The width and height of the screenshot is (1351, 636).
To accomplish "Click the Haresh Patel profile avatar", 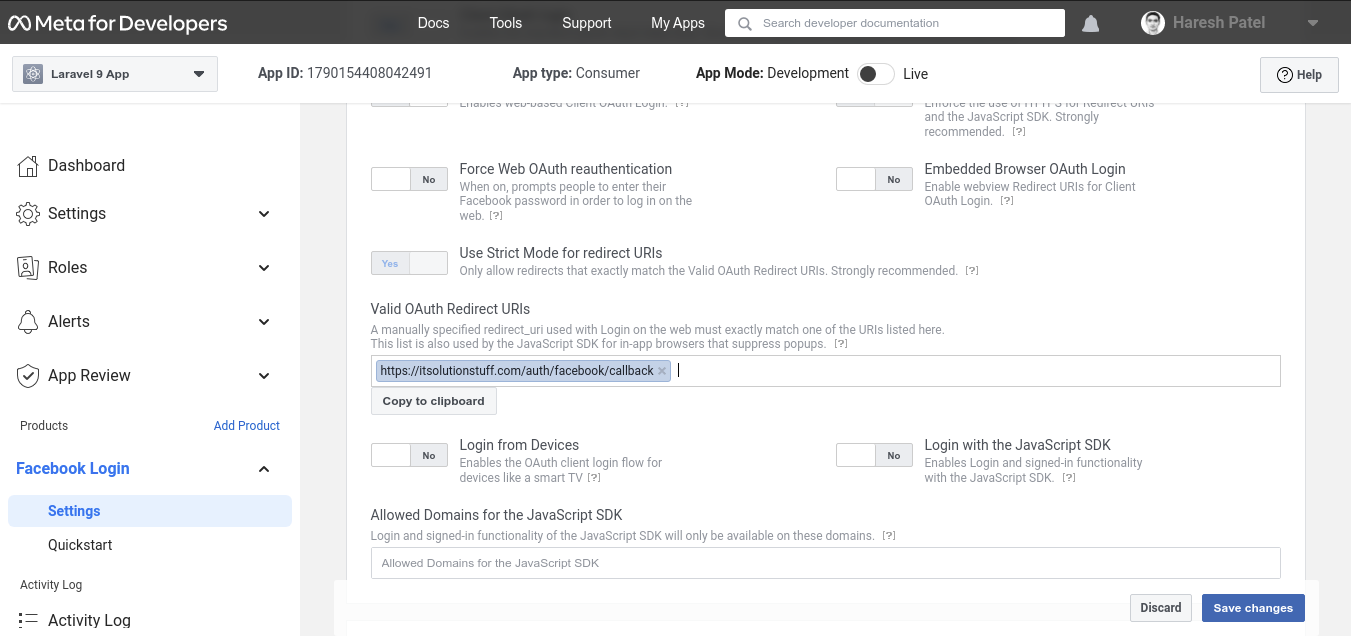I will pyautogui.click(x=1153, y=23).
